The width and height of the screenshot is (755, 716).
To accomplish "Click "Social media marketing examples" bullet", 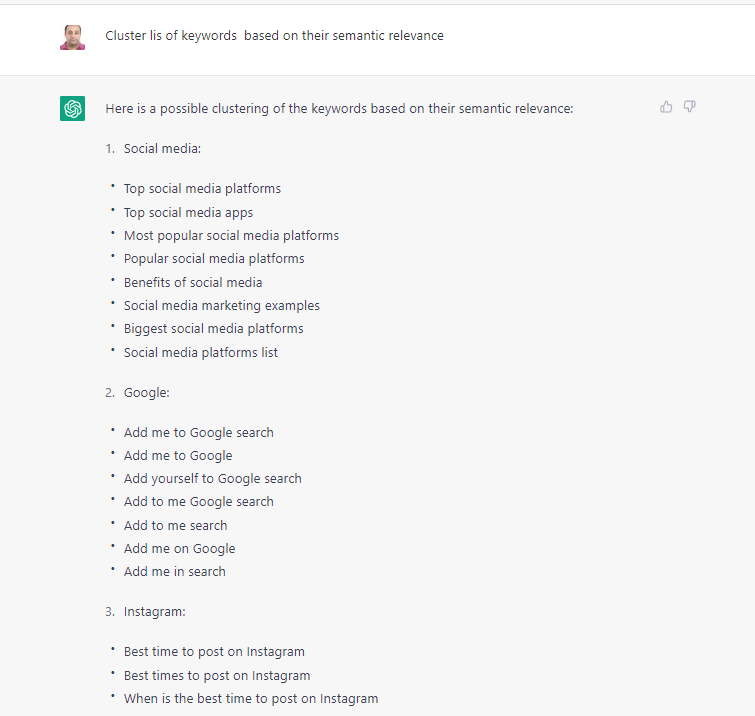I will [x=222, y=306].
